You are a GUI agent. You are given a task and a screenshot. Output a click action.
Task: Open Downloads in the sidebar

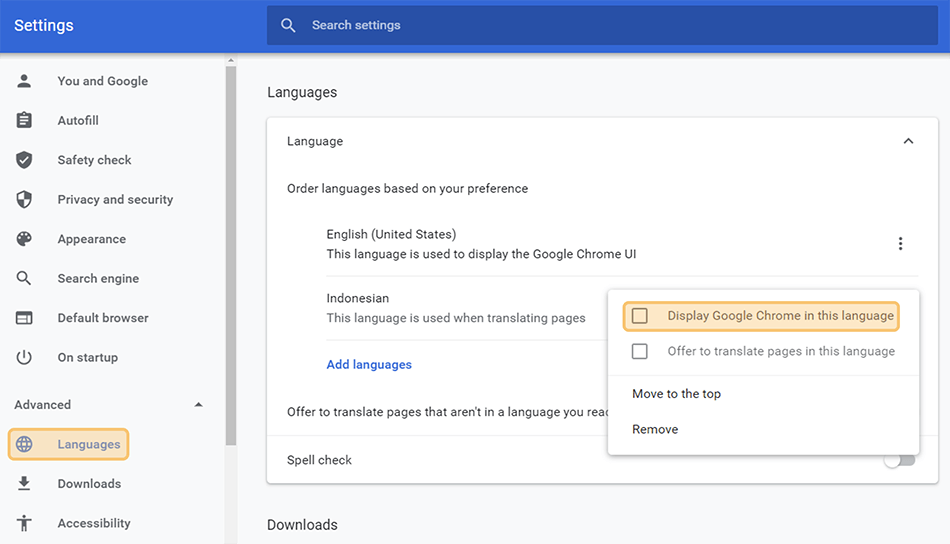point(90,483)
